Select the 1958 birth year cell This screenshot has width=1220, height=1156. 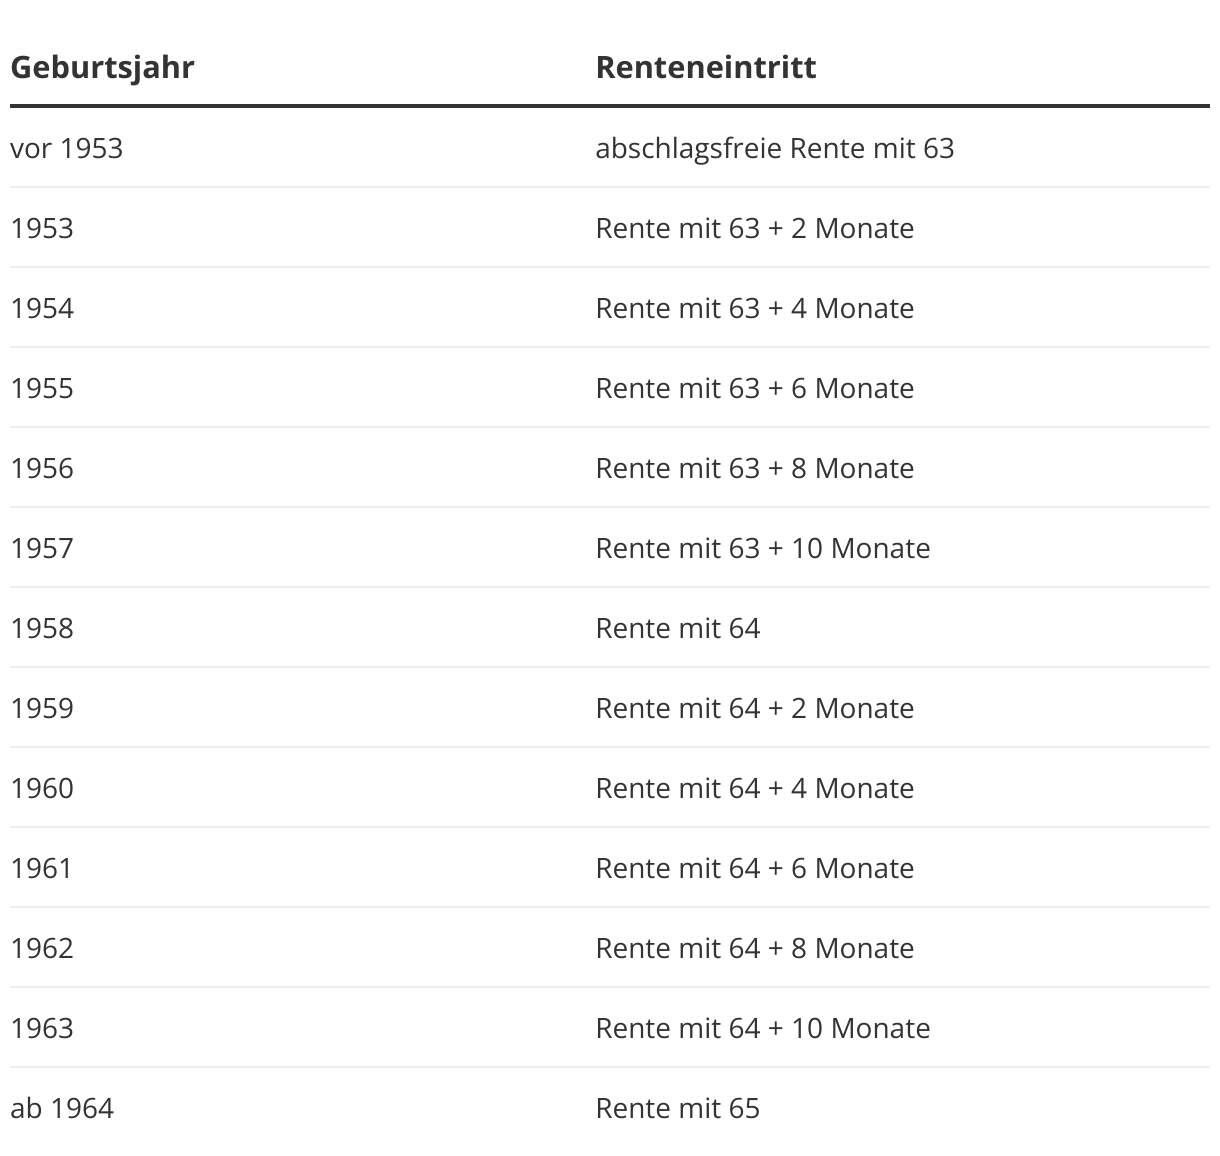click(x=42, y=628)
